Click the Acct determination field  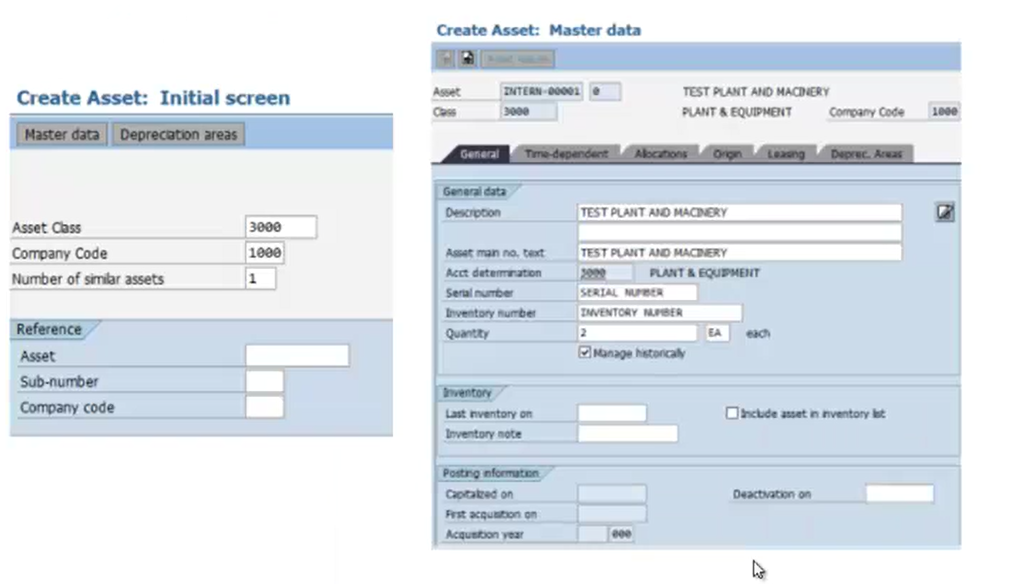(x=605, y=272)
